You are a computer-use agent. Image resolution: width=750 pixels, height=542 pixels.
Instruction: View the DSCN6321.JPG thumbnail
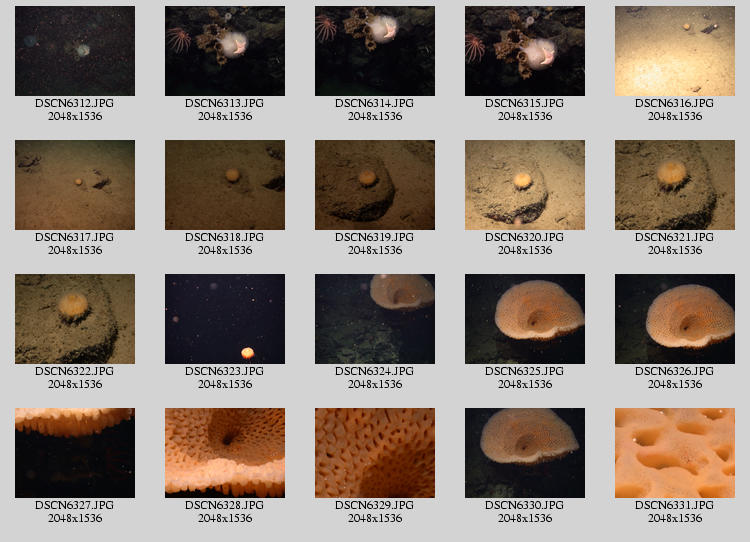675,185
